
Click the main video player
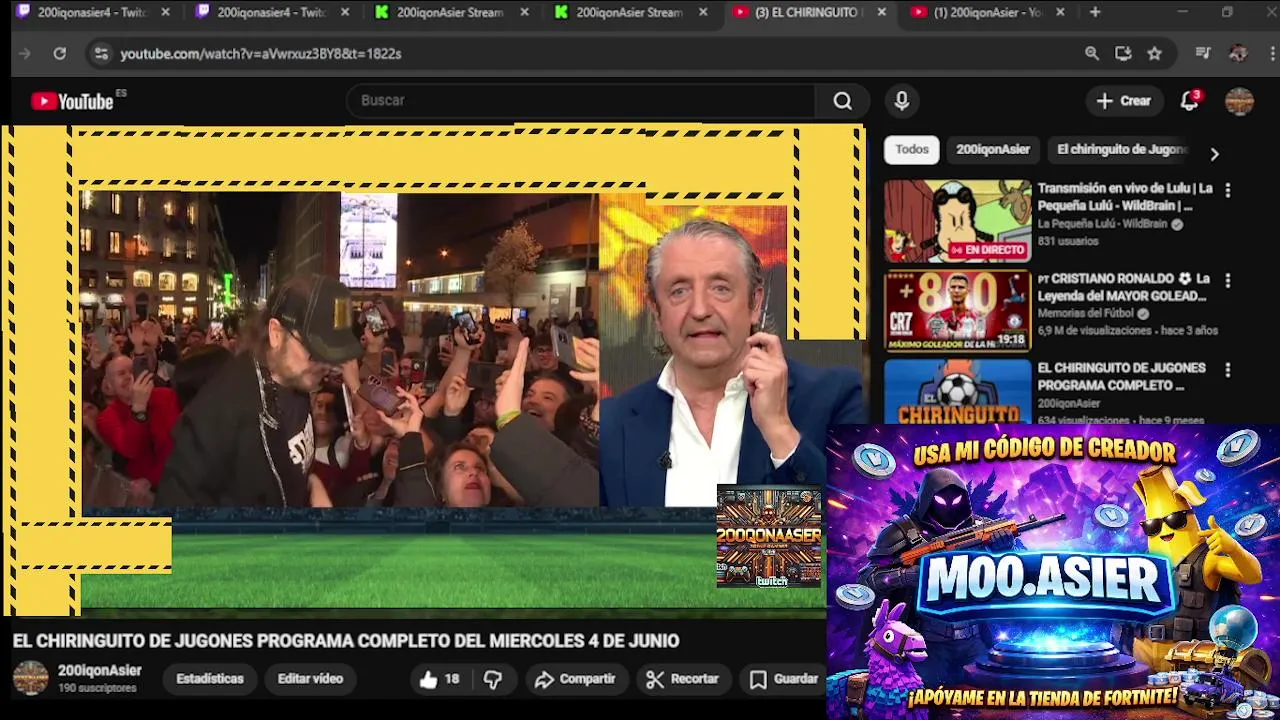pos(432,370)
